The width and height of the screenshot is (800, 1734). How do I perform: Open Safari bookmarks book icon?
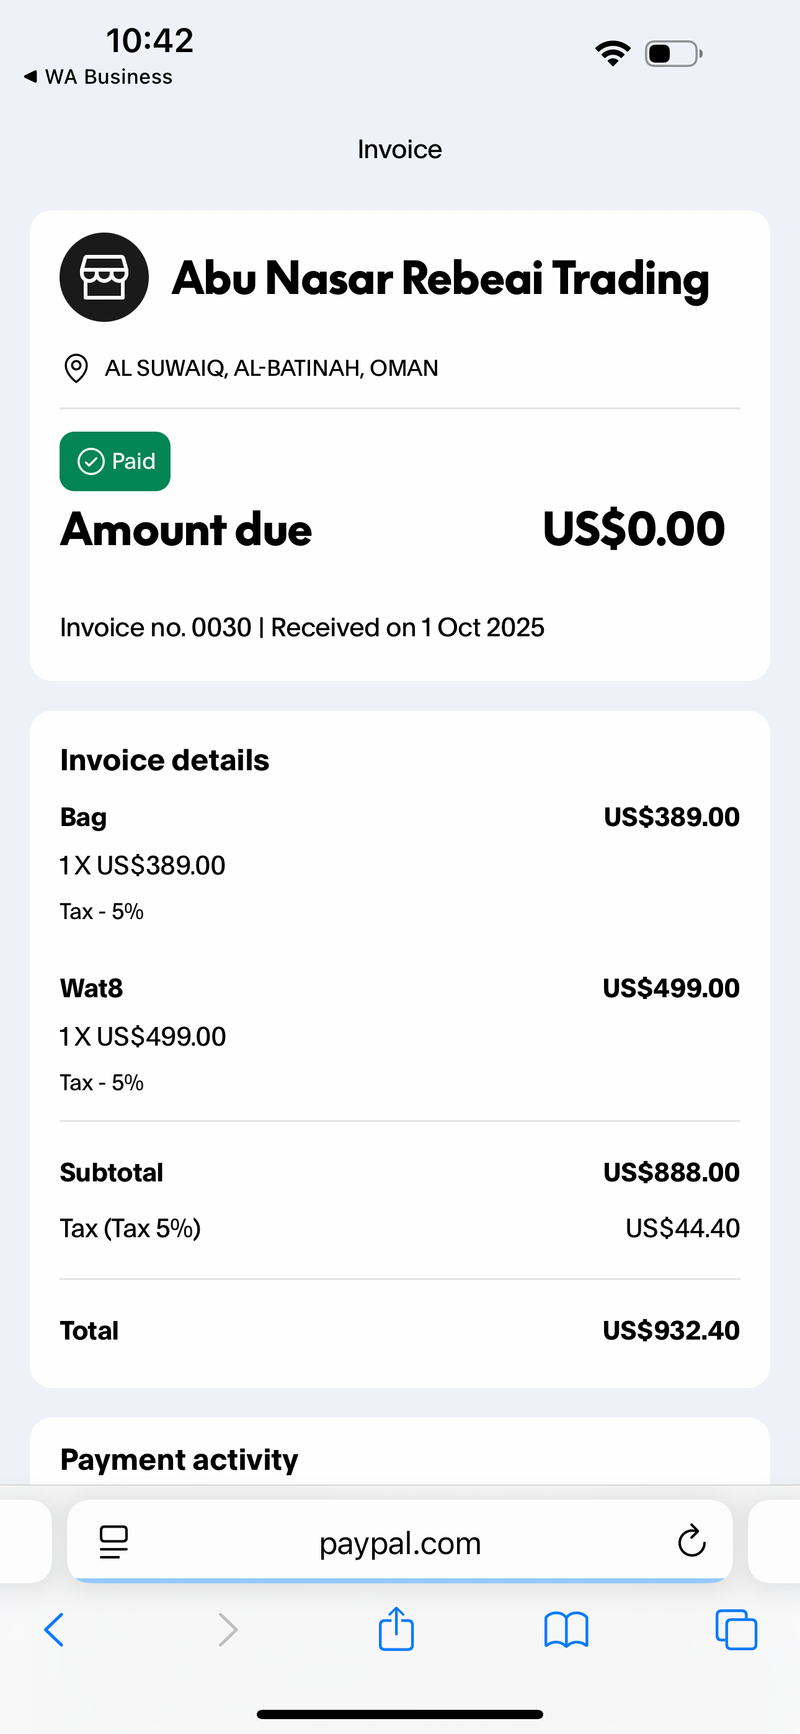point(566,1630)
